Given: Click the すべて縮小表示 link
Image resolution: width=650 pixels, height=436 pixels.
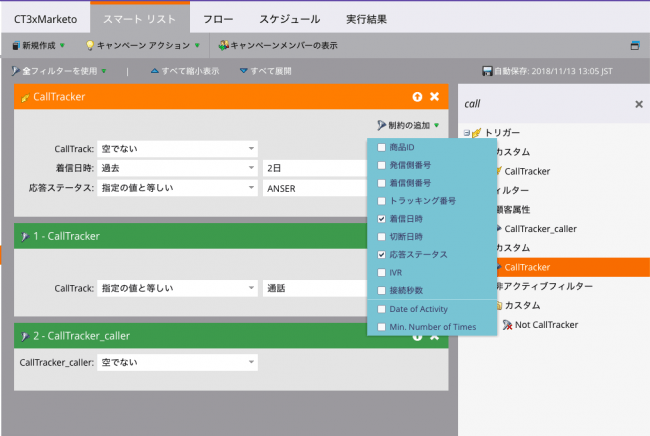Looking at the screenshot, I should point(185,71).
